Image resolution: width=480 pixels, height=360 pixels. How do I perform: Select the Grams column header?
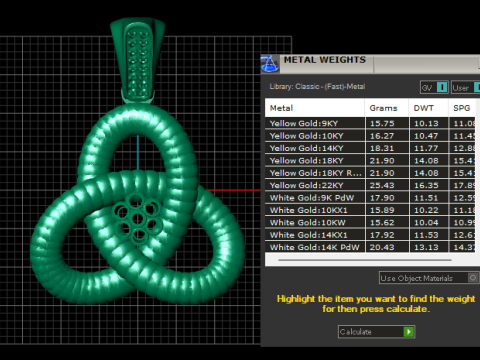pos(387,108)
